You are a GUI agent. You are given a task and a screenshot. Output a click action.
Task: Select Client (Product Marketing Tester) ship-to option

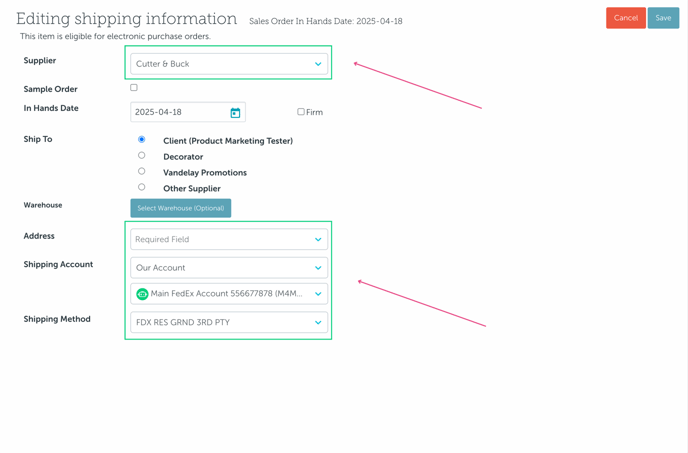pos(142,140)
